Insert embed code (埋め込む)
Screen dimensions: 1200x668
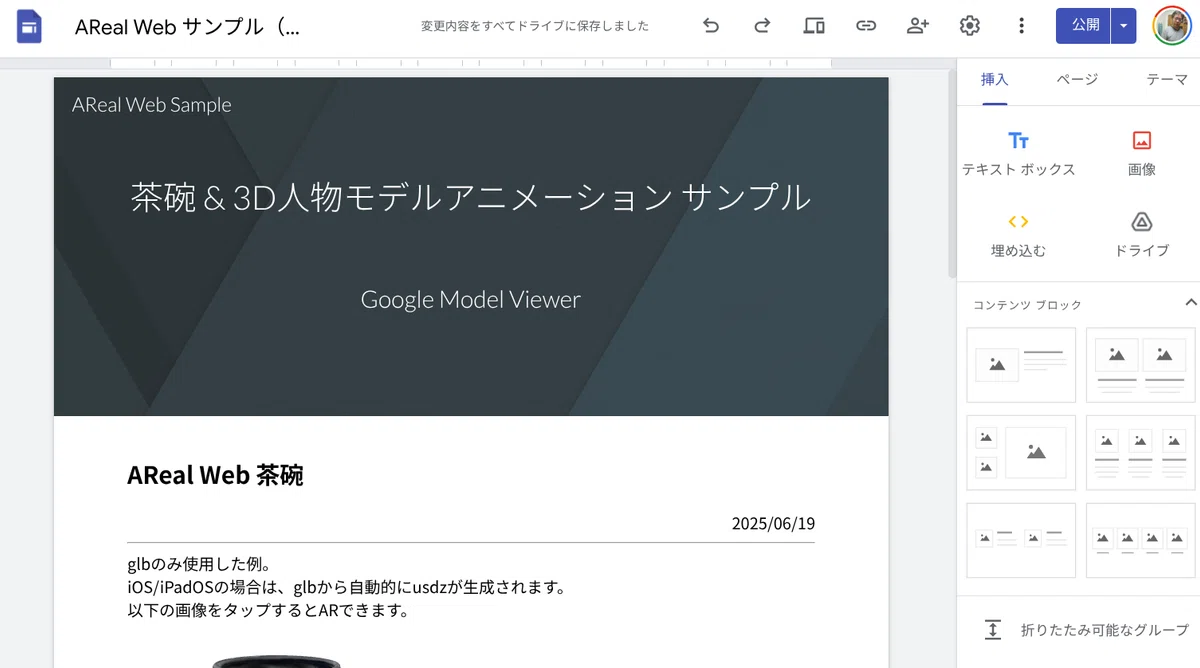[1018, 235]
